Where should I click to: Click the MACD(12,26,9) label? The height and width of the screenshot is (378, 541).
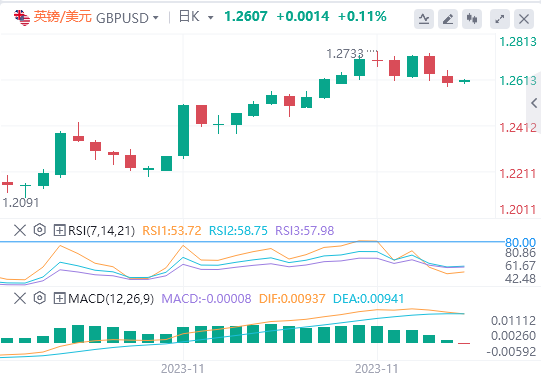111,299
